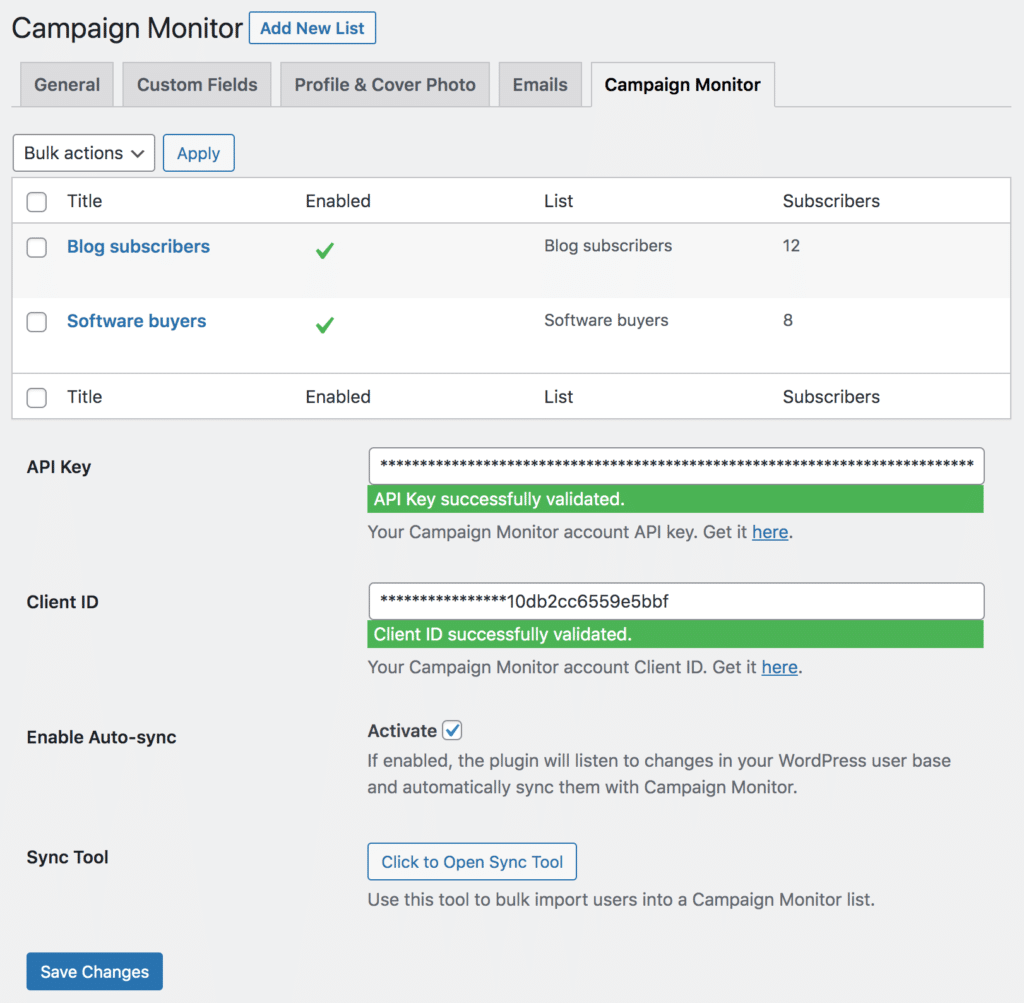
Task: Click the Apply button
Action: pyautogui.click(x=199, y=153)
